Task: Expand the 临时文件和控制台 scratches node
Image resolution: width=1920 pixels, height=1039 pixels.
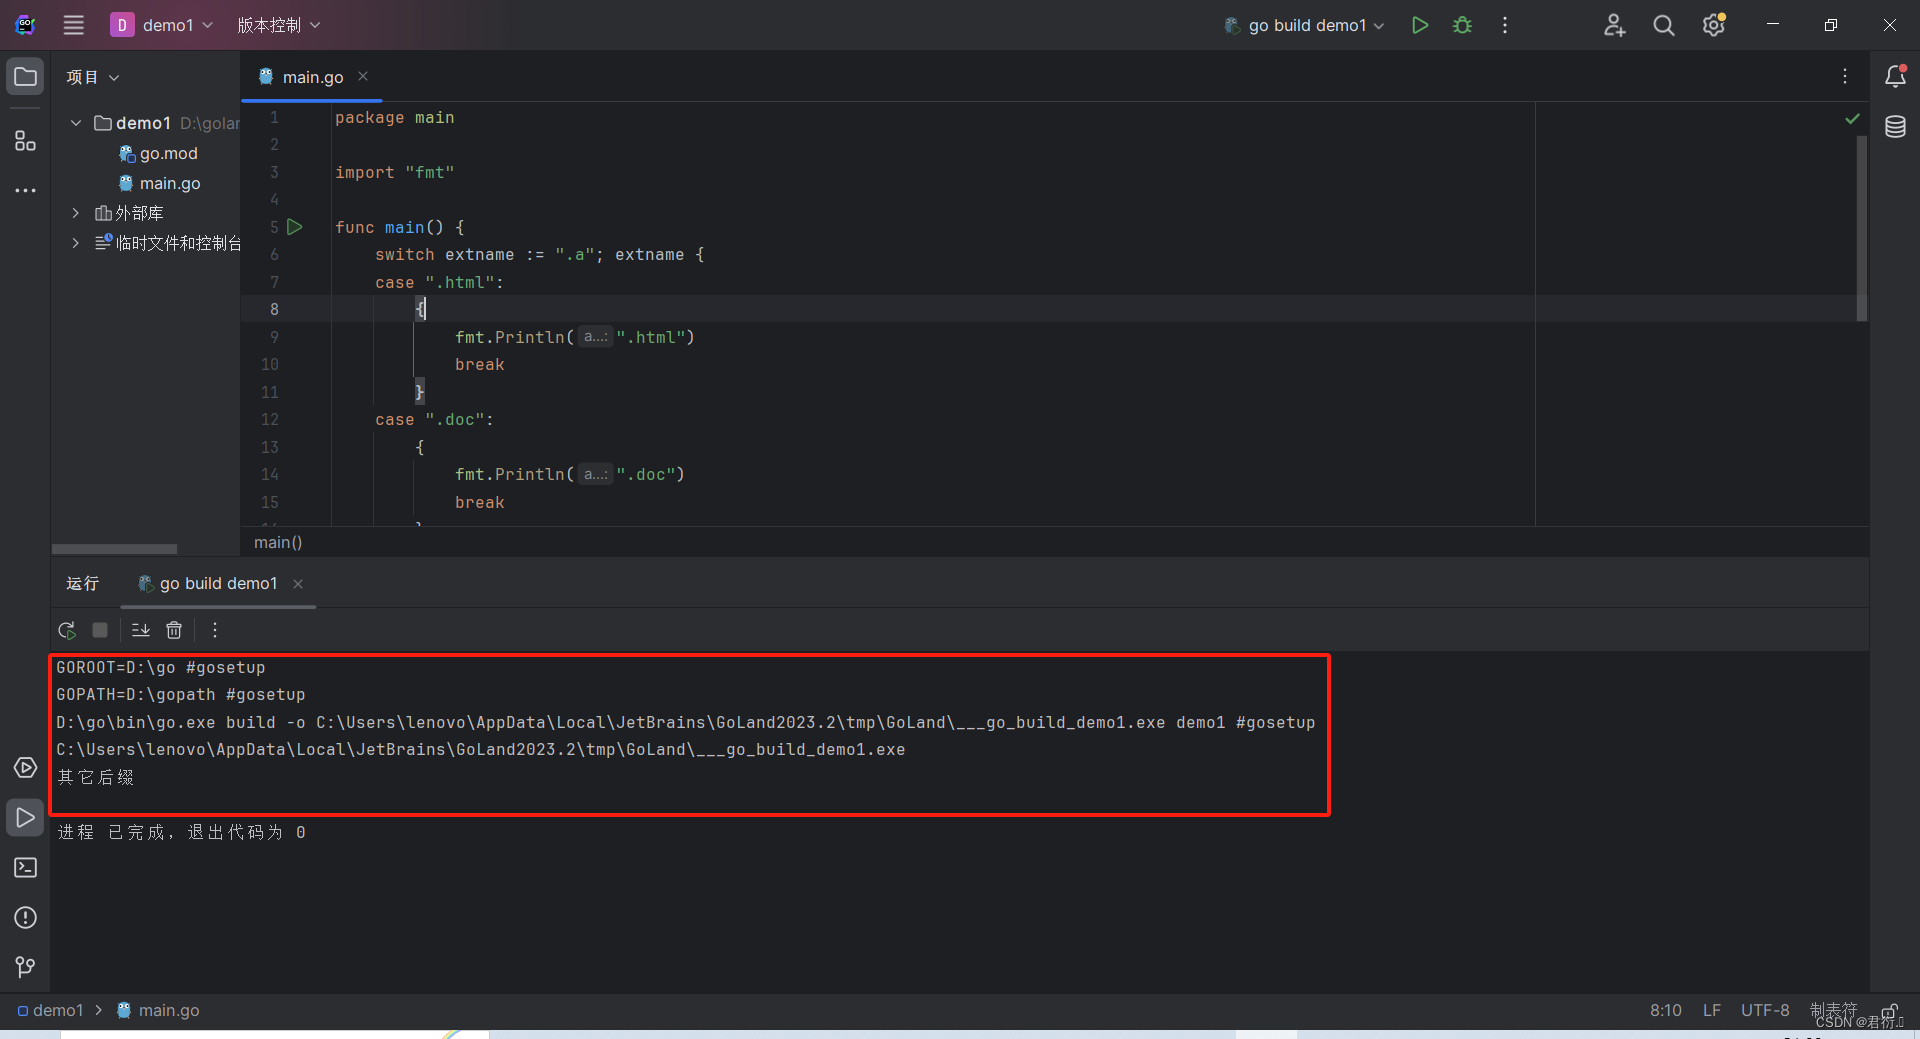Action: pos(76,243)
